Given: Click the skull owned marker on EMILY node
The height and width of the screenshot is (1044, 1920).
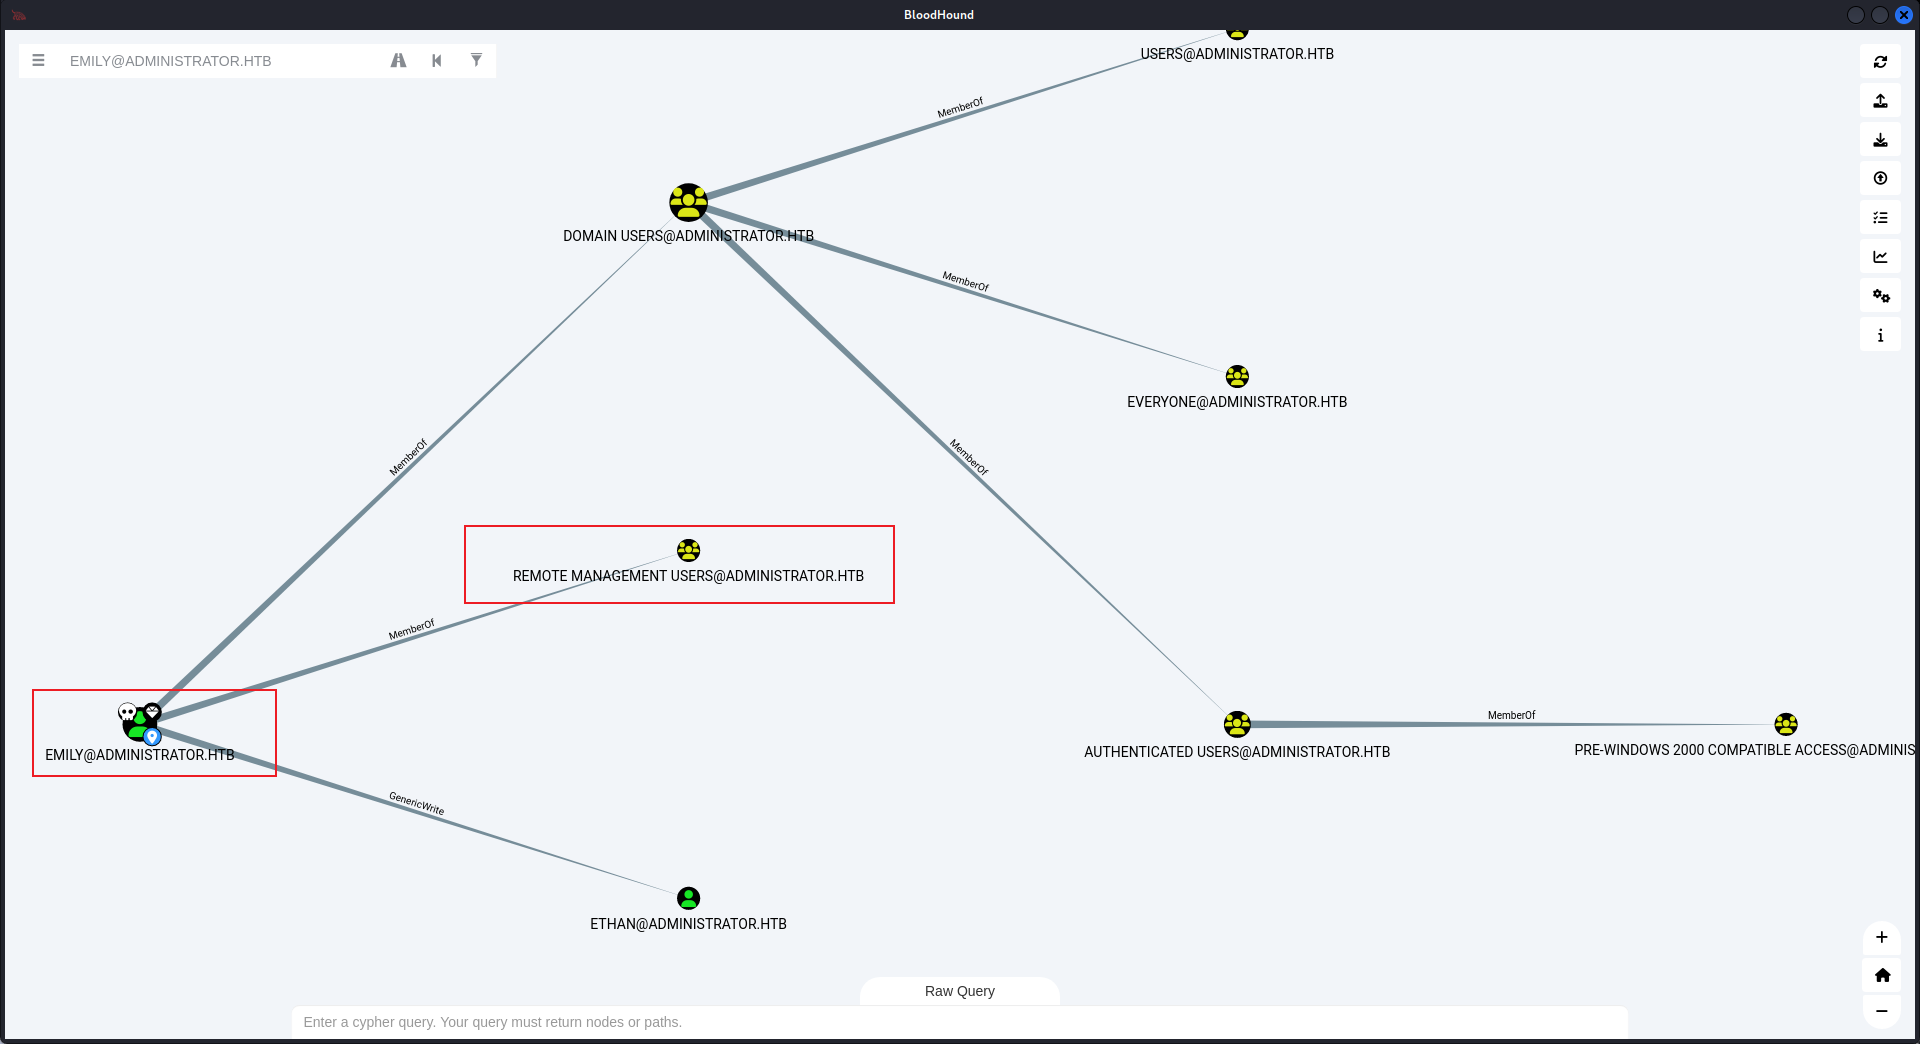Looking at the screenshot, I should click(127, 712).
